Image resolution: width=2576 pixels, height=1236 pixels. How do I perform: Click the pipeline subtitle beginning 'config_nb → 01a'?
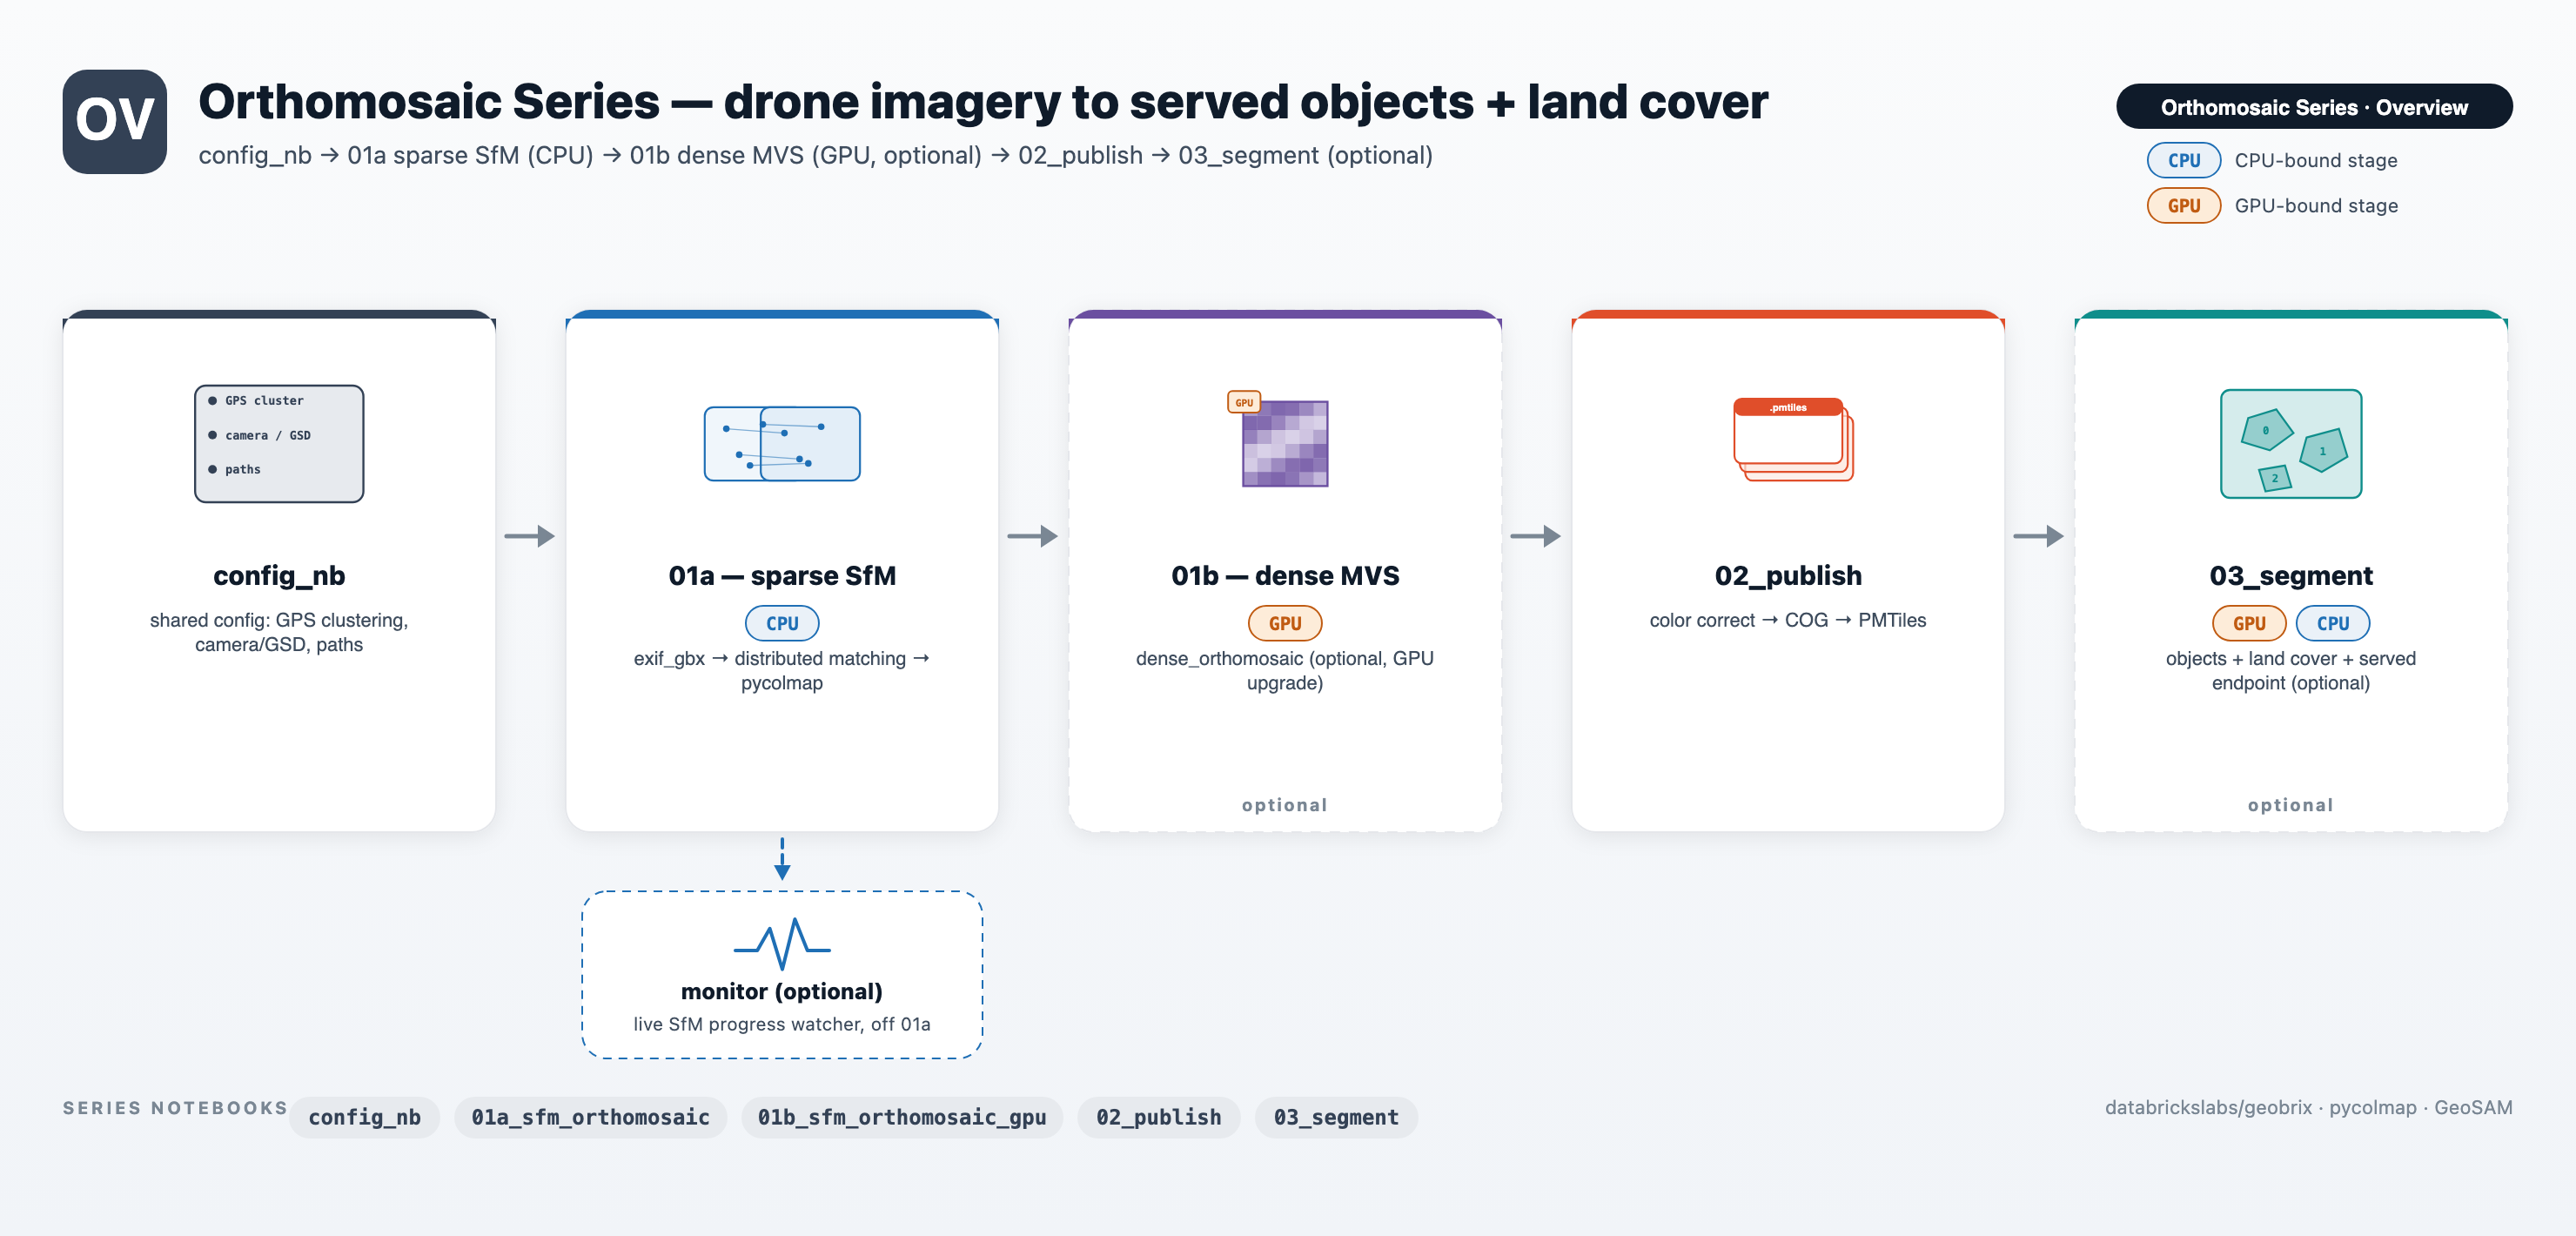pos(815,155)
